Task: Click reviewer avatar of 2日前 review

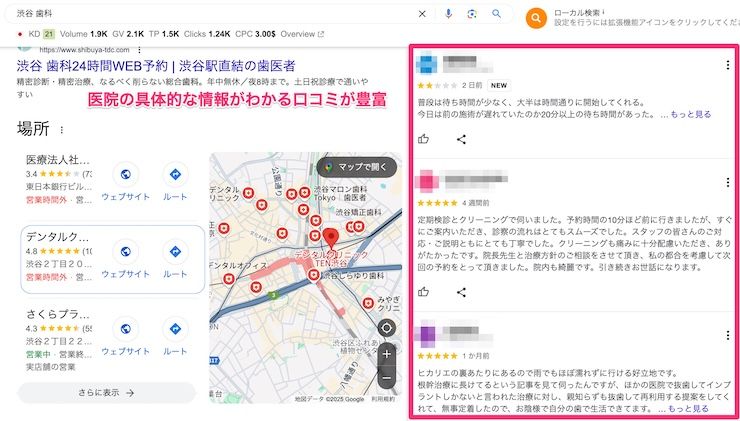Action: 426,64
